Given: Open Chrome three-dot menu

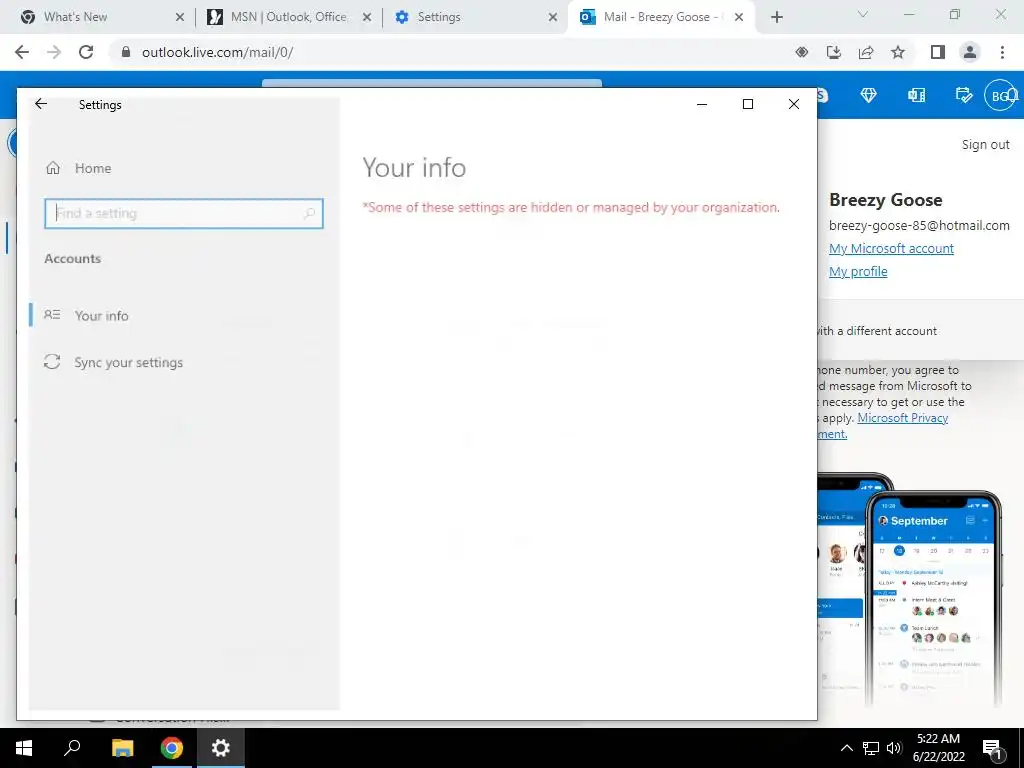Looking at the screenshot, I should pos(1002,52).
